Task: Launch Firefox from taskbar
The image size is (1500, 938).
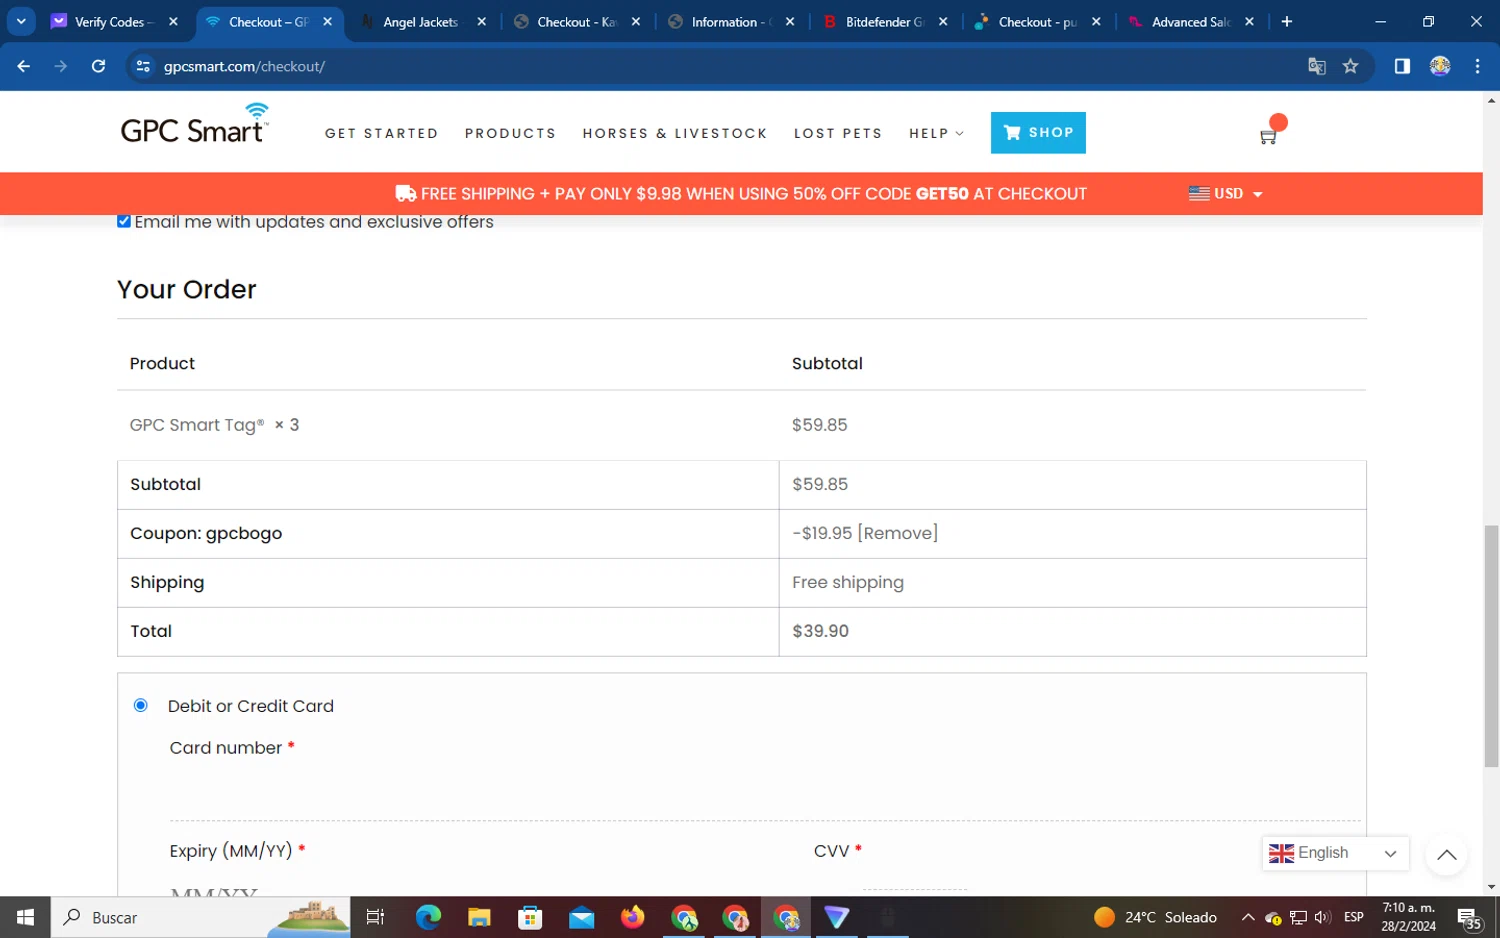Action: (632, 917)
